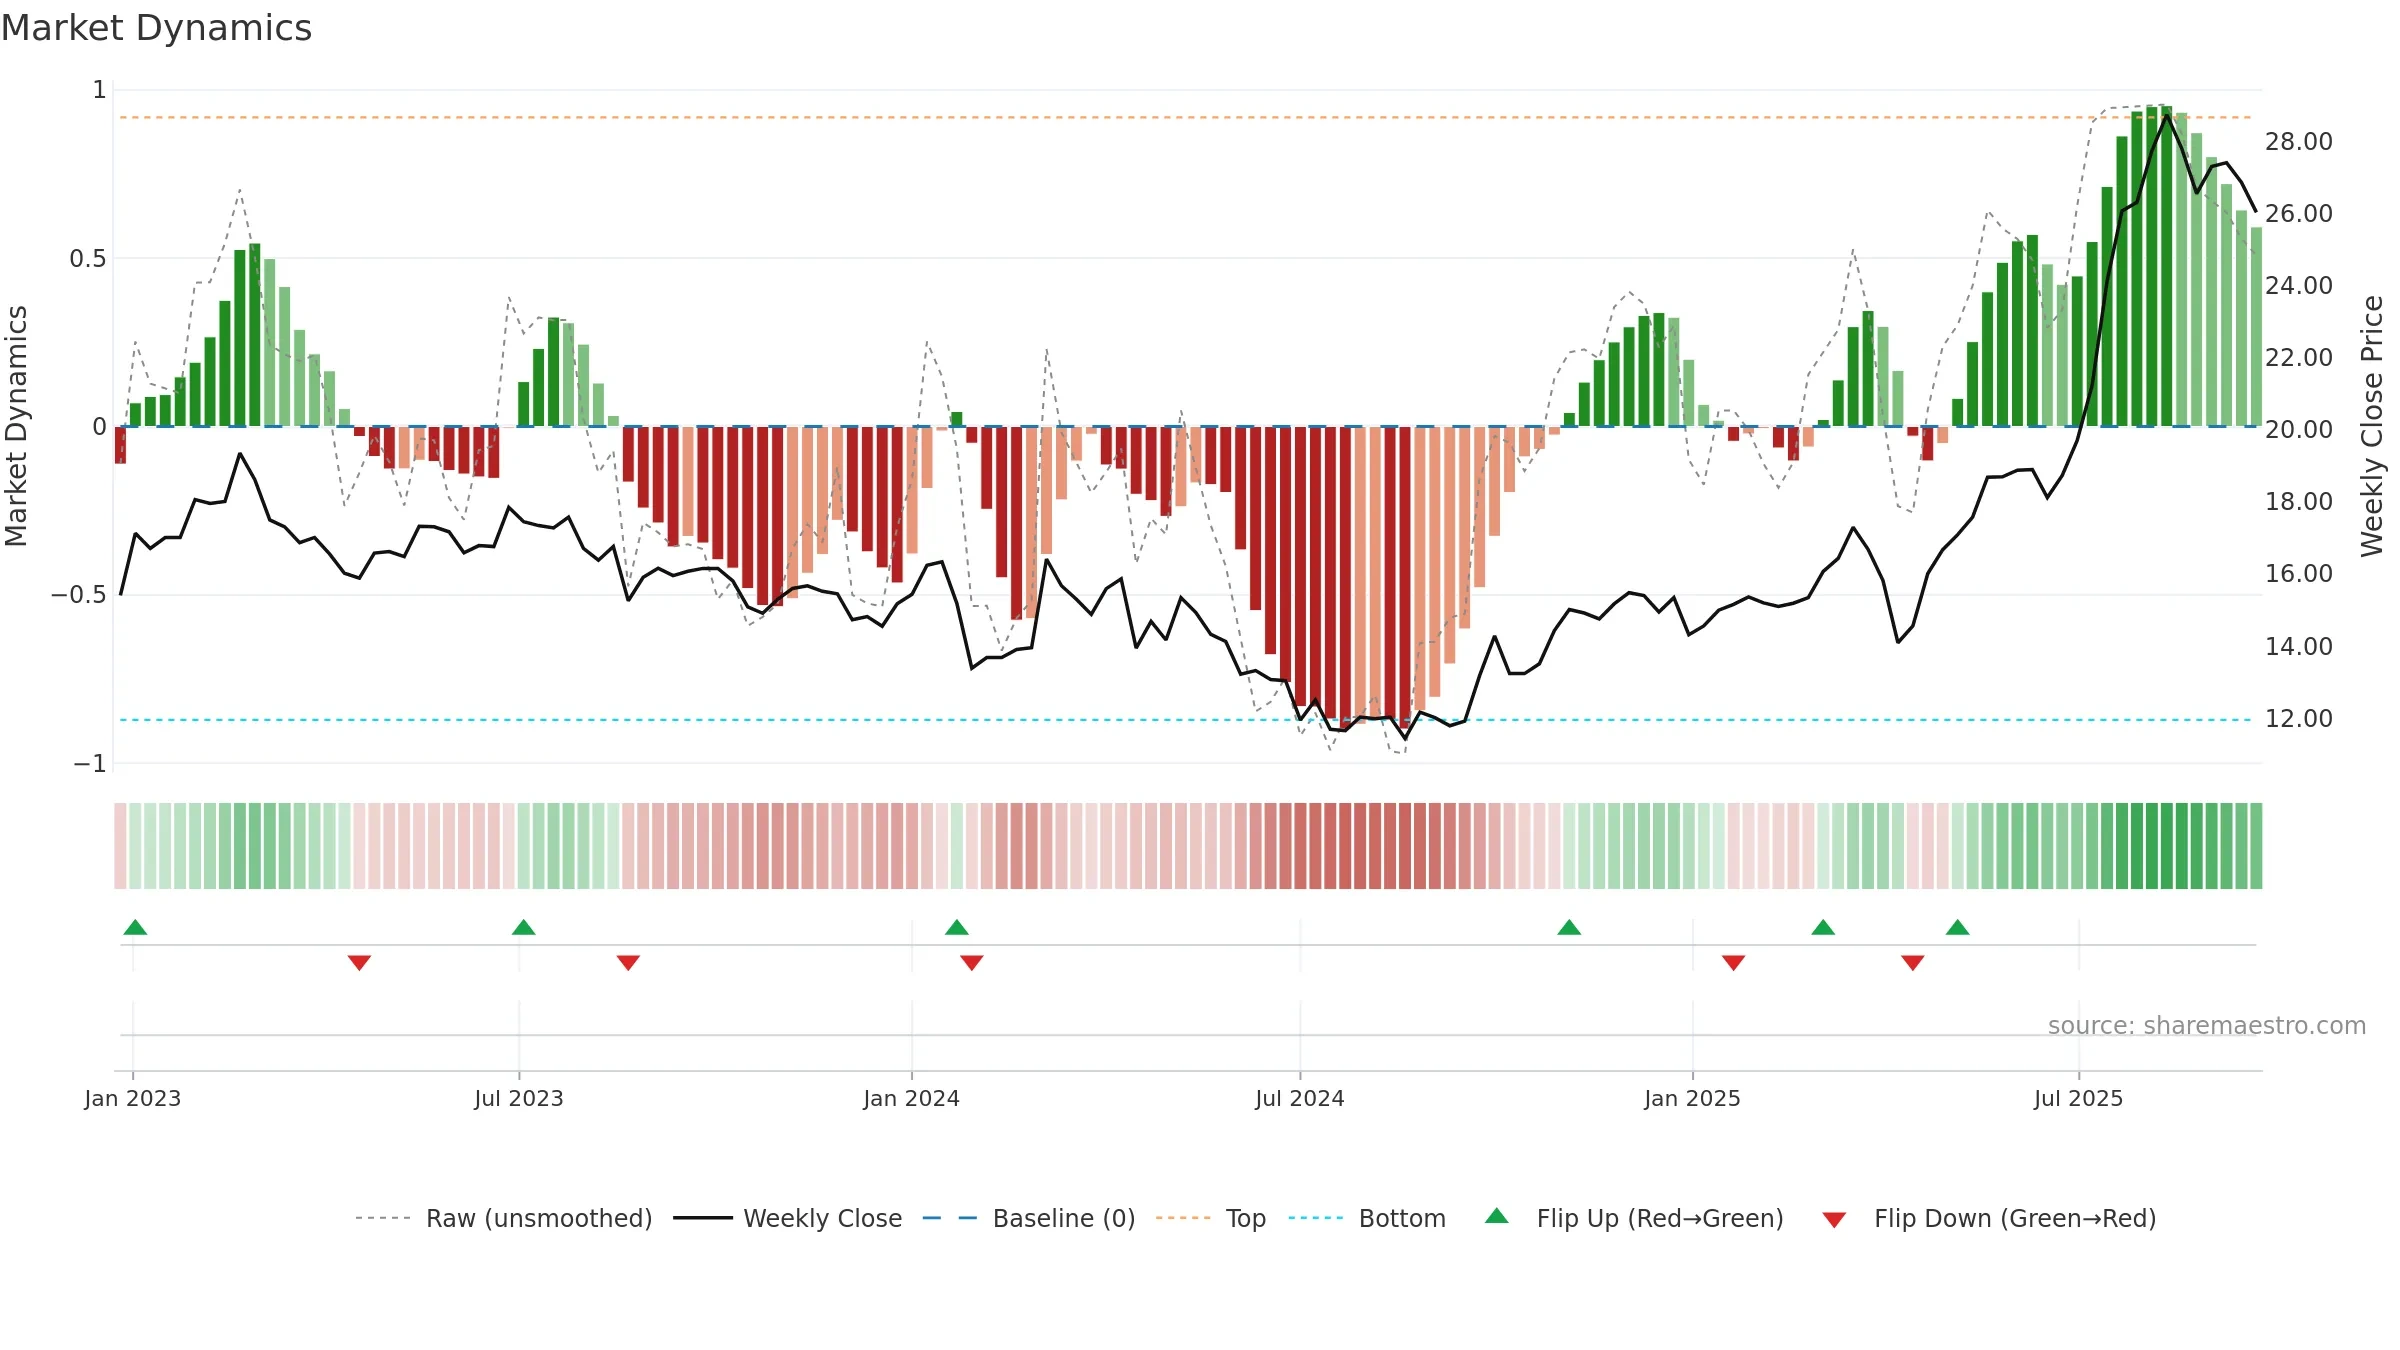Click the first red flip-down triangle in 2023

[x=360, y=962]
